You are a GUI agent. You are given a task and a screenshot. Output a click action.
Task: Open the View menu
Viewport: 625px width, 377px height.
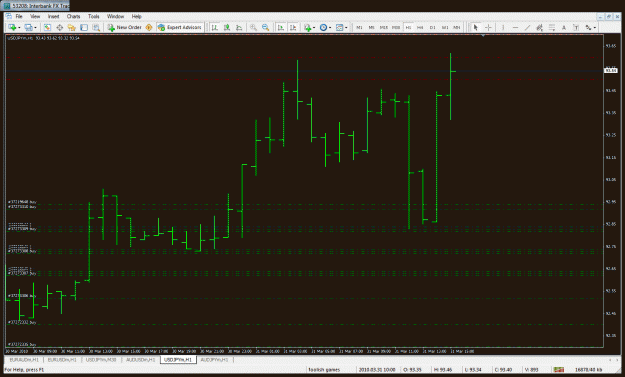pyautogui.click(x=35, y=16)
